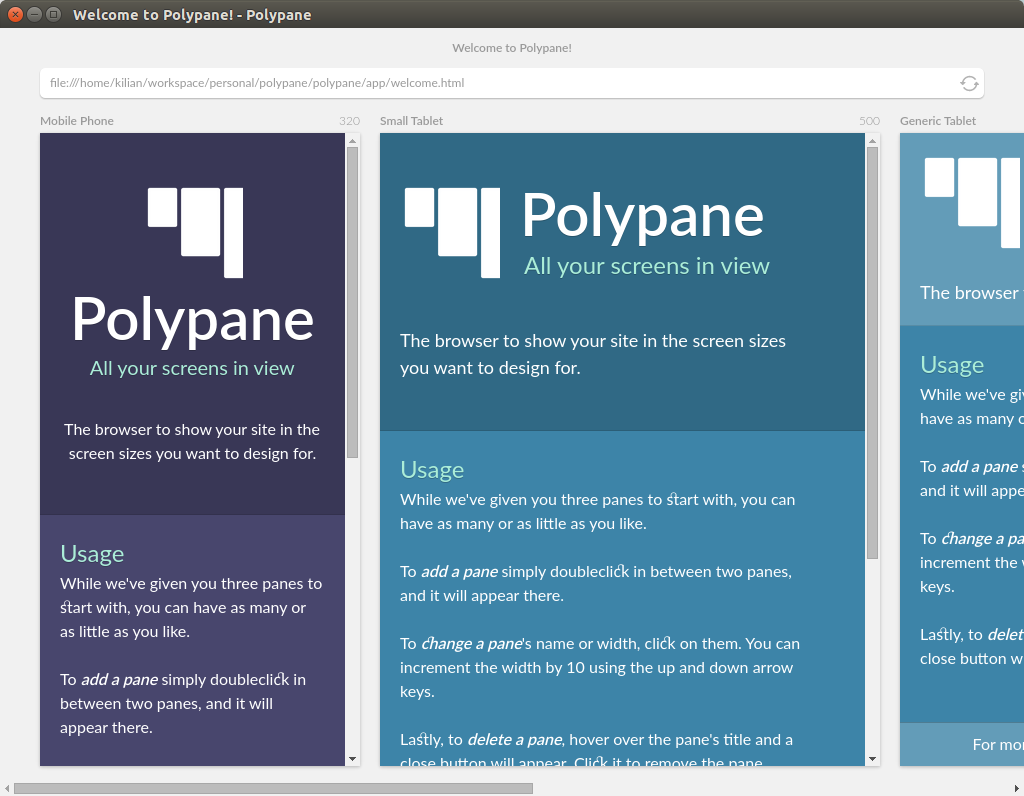Close the Polypane window
The height and width of the screenshot is (796, 1024).
pyautogui.click(x=15, y=14)
